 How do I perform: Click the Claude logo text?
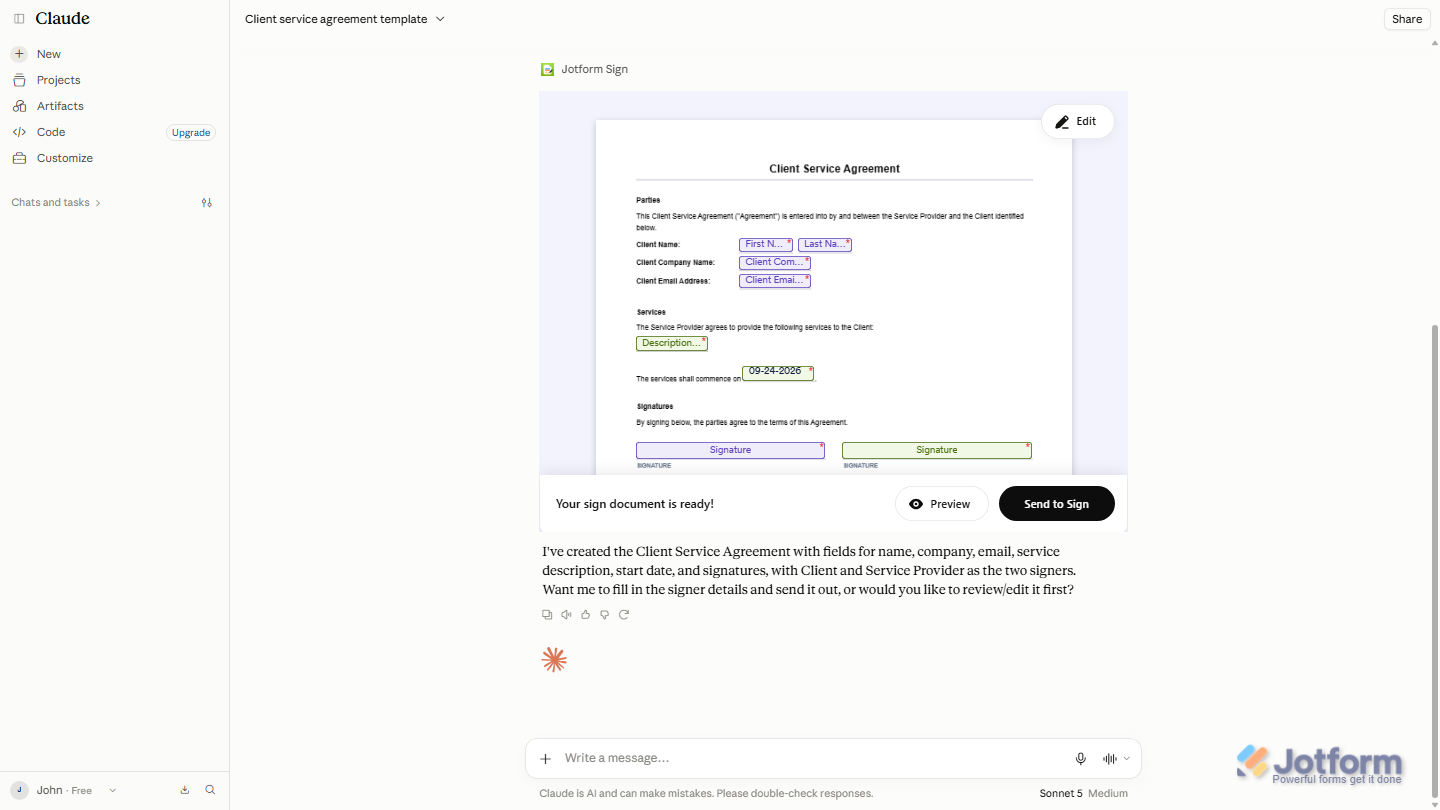(62, 19)
